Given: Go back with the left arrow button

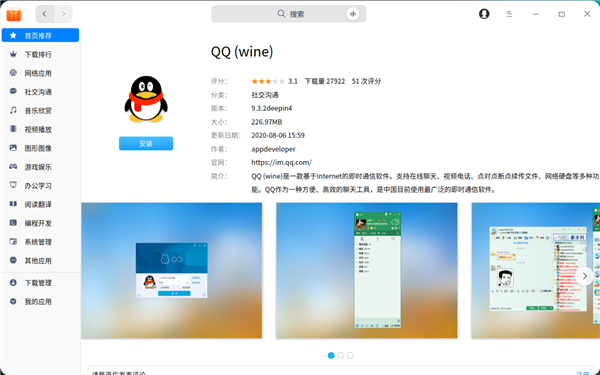Looking at the screenshot, I should [x=45, y=14].
